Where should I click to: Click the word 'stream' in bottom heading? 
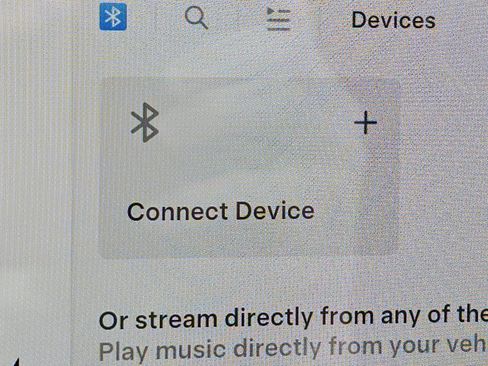click(x=177, y=319)
